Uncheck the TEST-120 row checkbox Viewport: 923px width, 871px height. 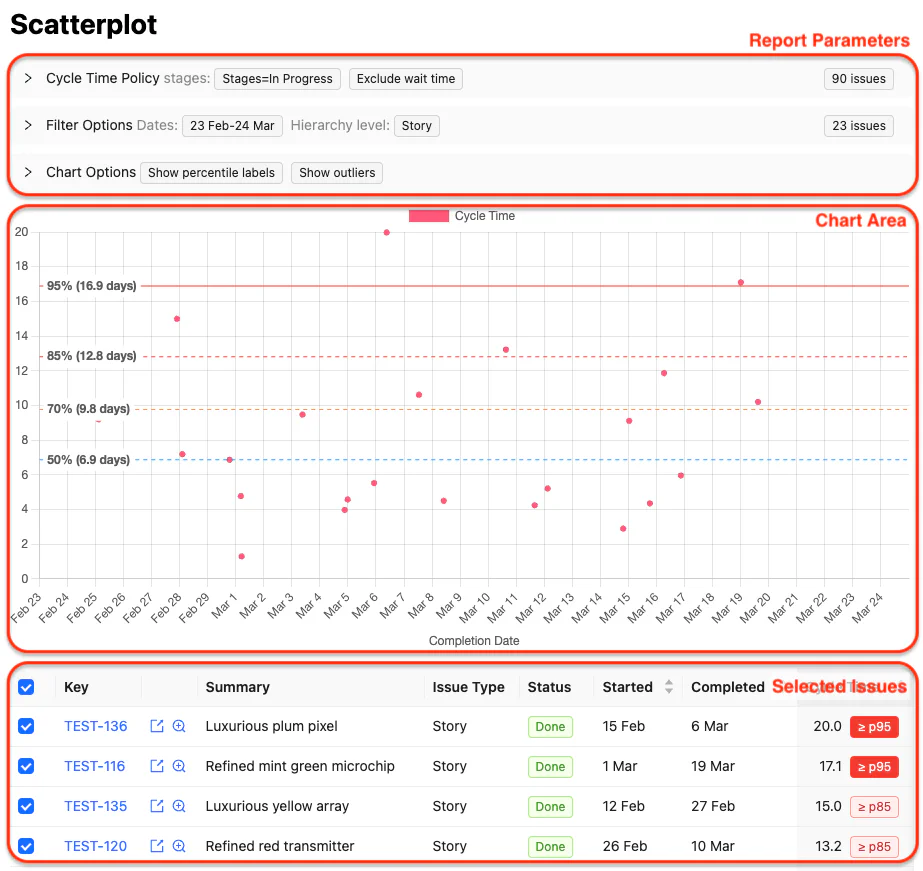click(x=26, y=846)
